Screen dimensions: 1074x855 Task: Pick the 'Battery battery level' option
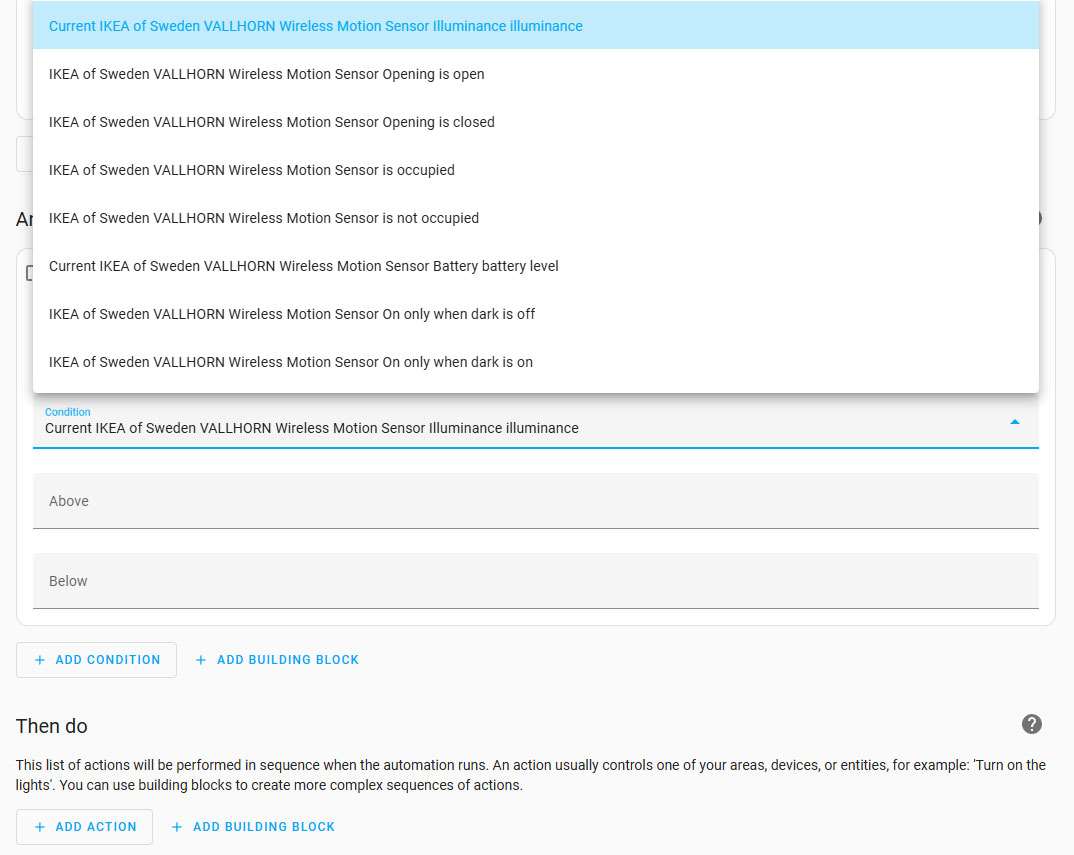303,266
